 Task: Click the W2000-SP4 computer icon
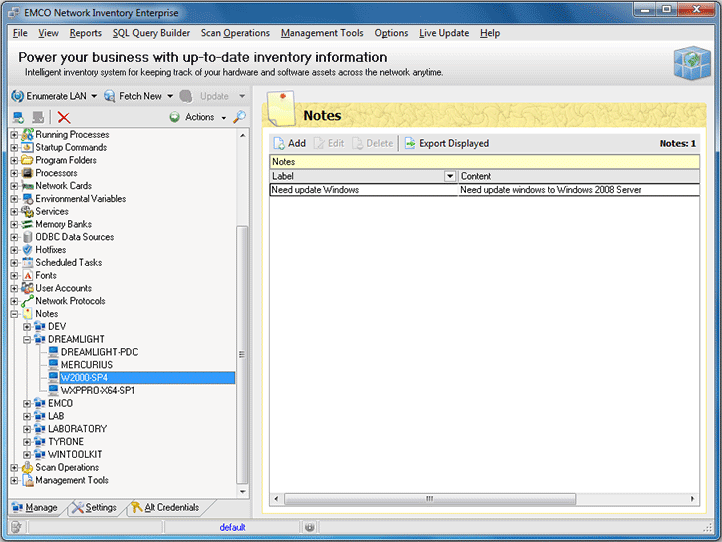(x=53, y=378)
